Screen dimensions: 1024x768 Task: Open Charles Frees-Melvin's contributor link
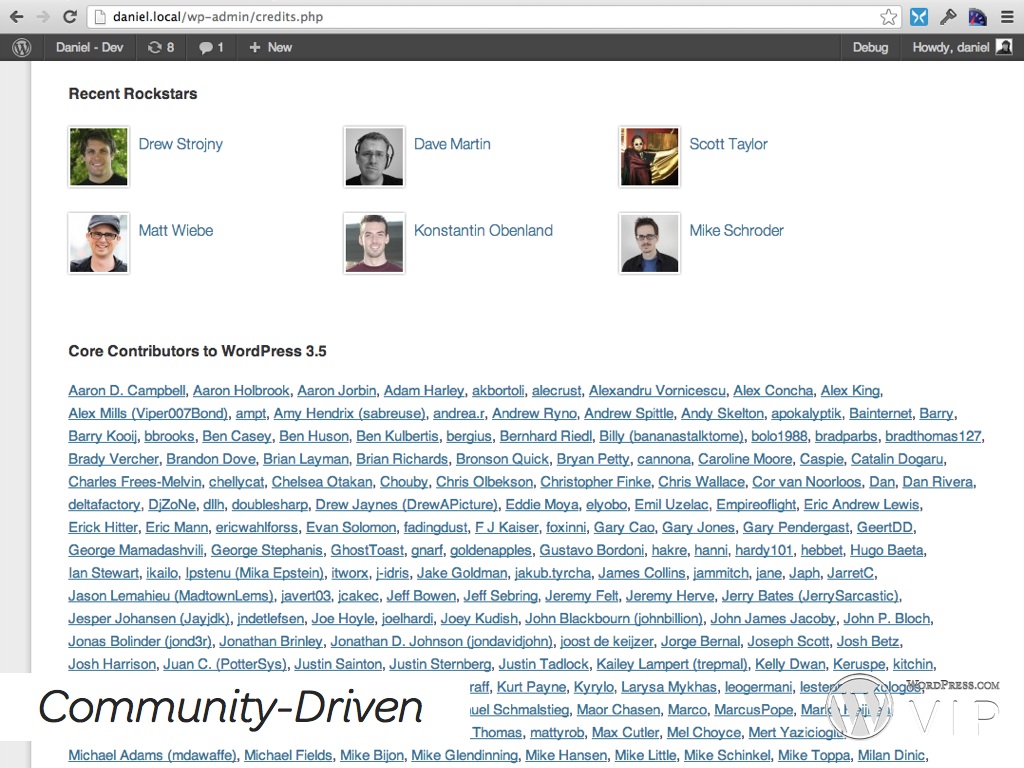click(x=135, y=482)
